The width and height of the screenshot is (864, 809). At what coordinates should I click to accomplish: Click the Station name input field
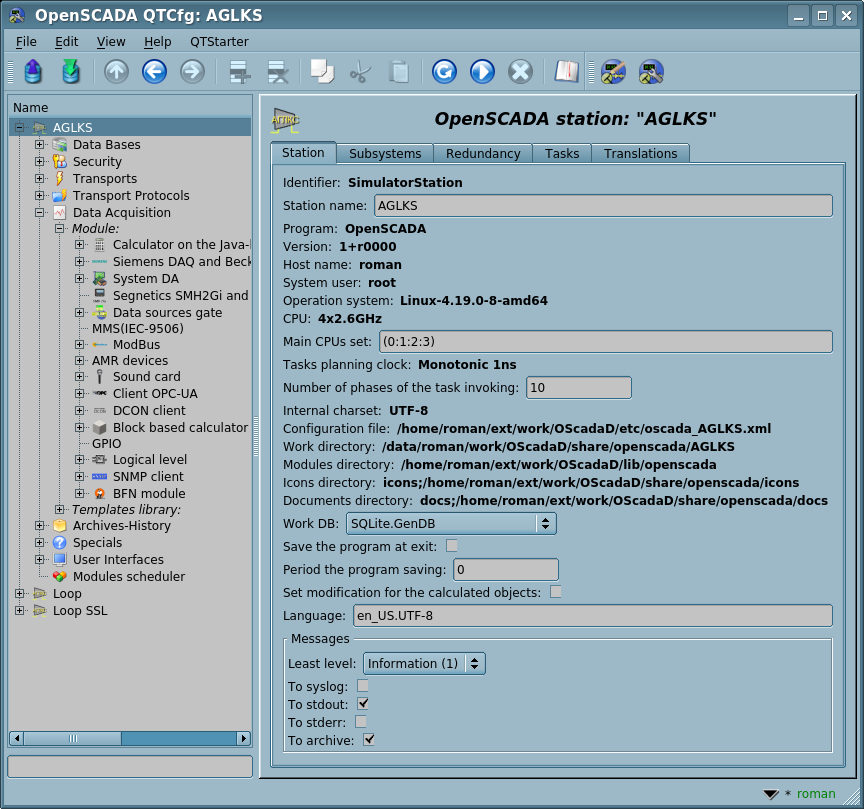pyautogui.click(x=603, y=206)
